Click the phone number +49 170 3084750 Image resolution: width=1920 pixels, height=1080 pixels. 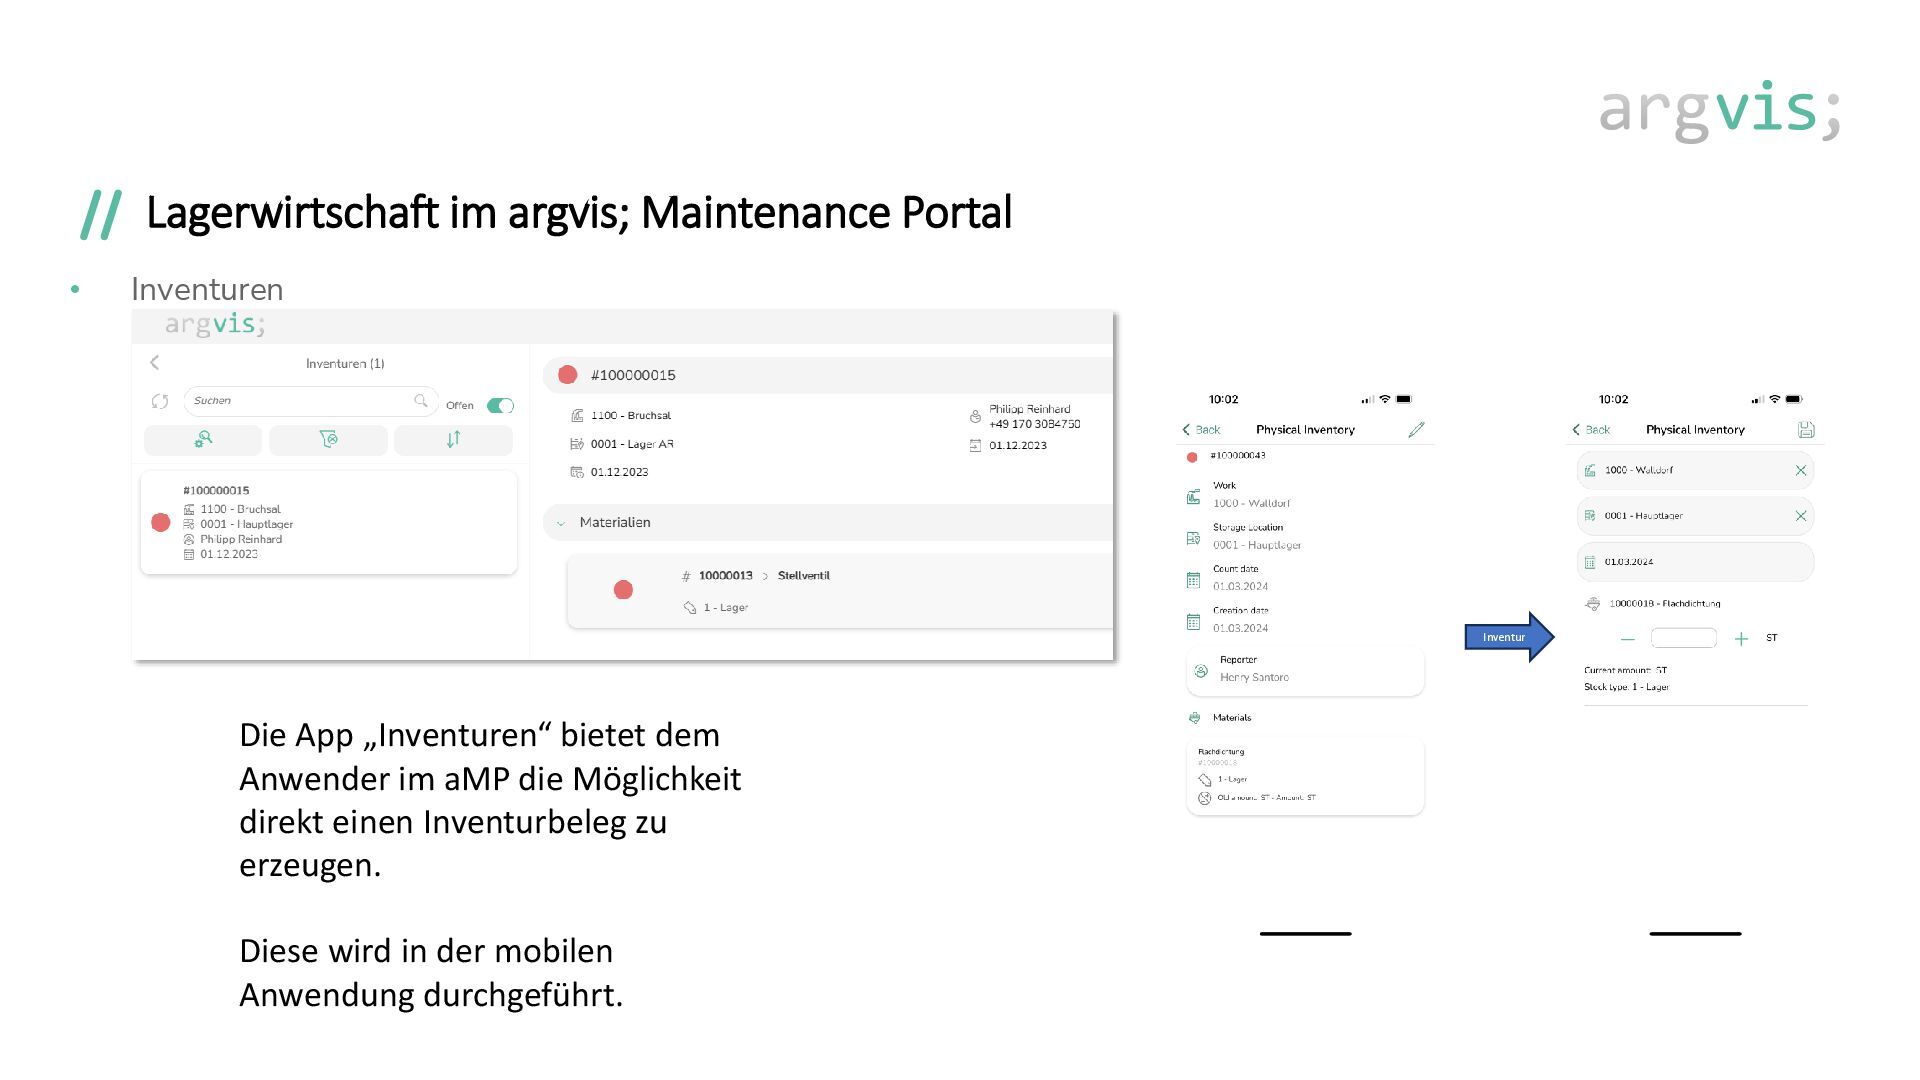coord(1034,424)
